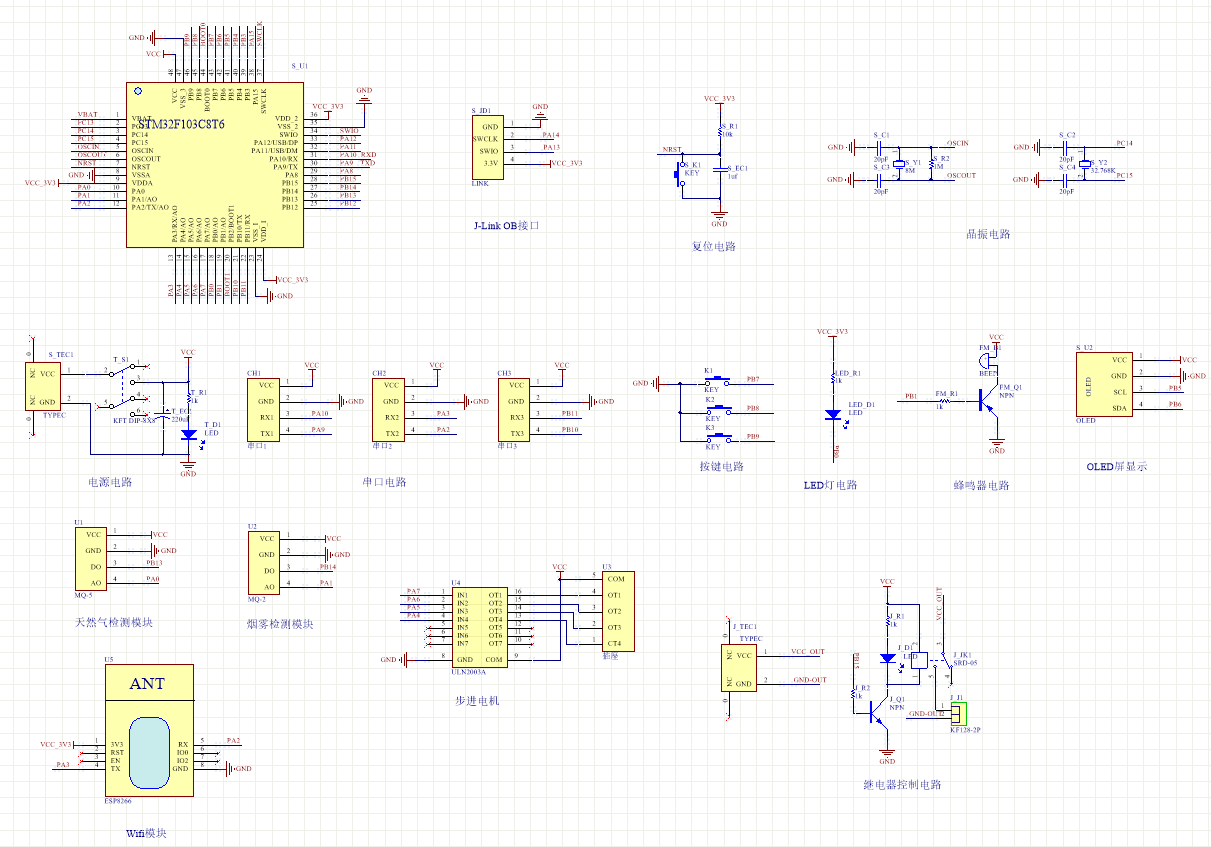Image resolution: width=1211 pixels, height=847 pixels.
Task: Select the S_TEC1 TYPEC connector block
Action: click(x=42, y=386)
